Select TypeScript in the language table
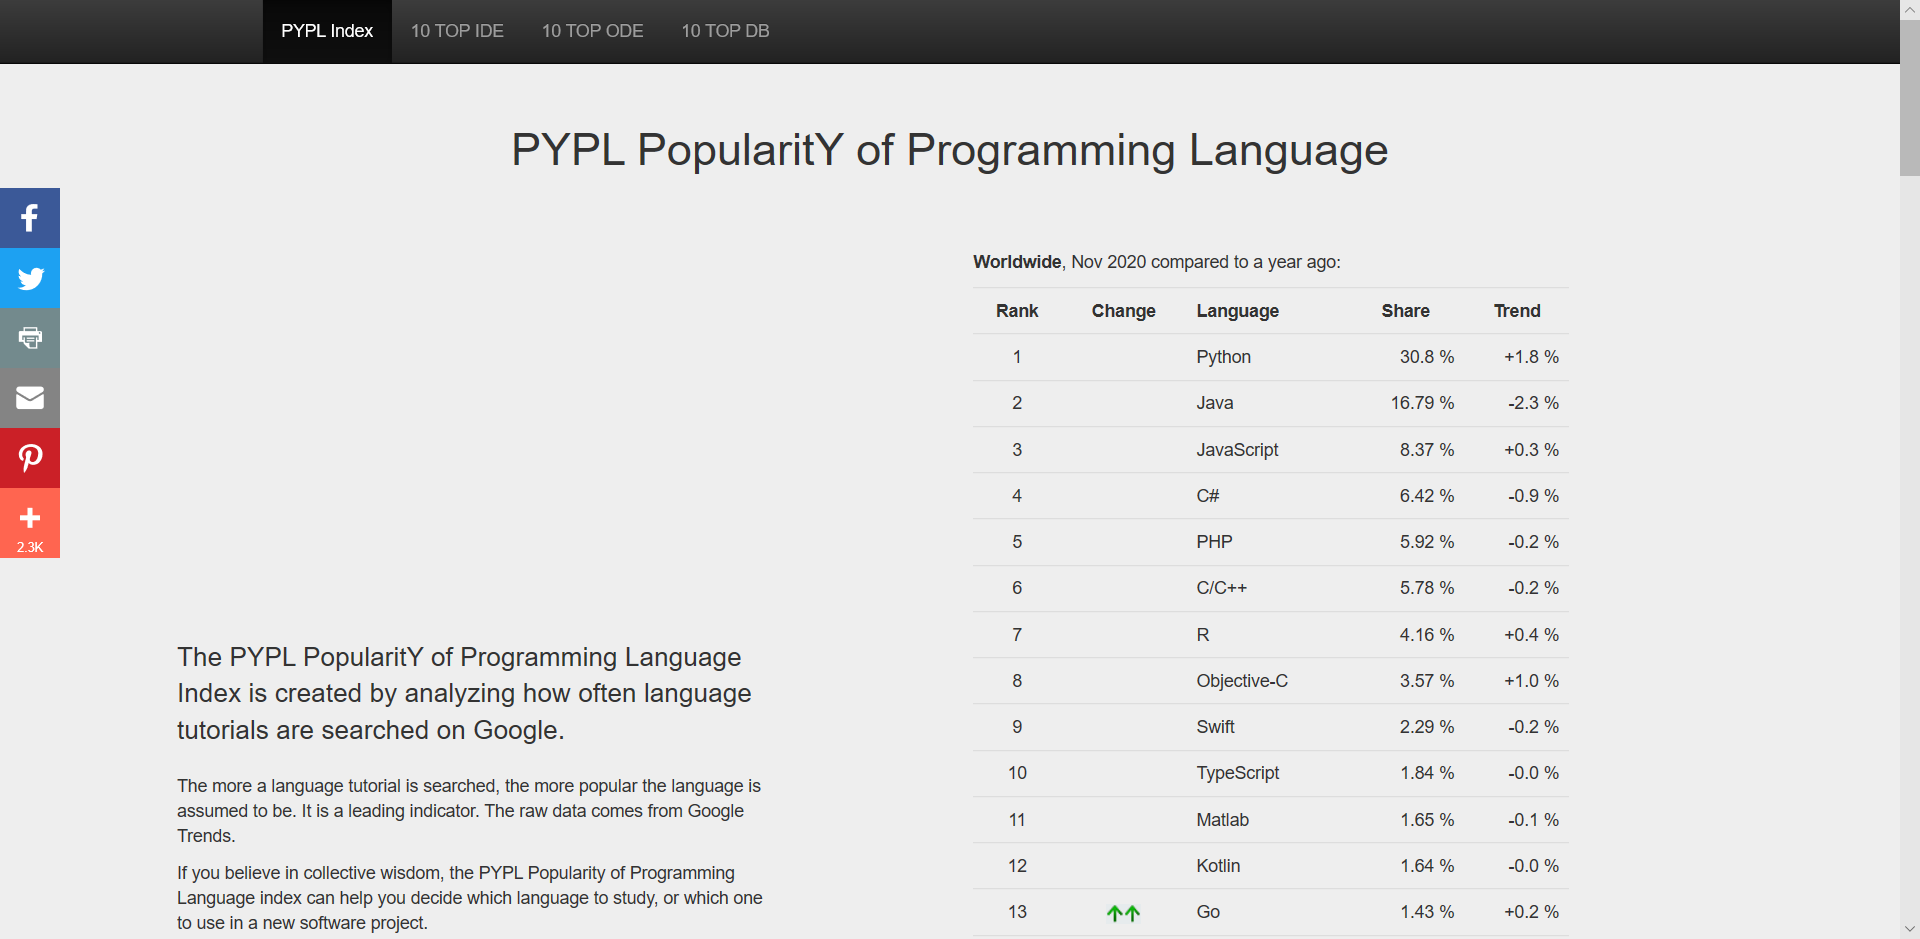Screen dimensions: 1920x939 coord(1237,773)
